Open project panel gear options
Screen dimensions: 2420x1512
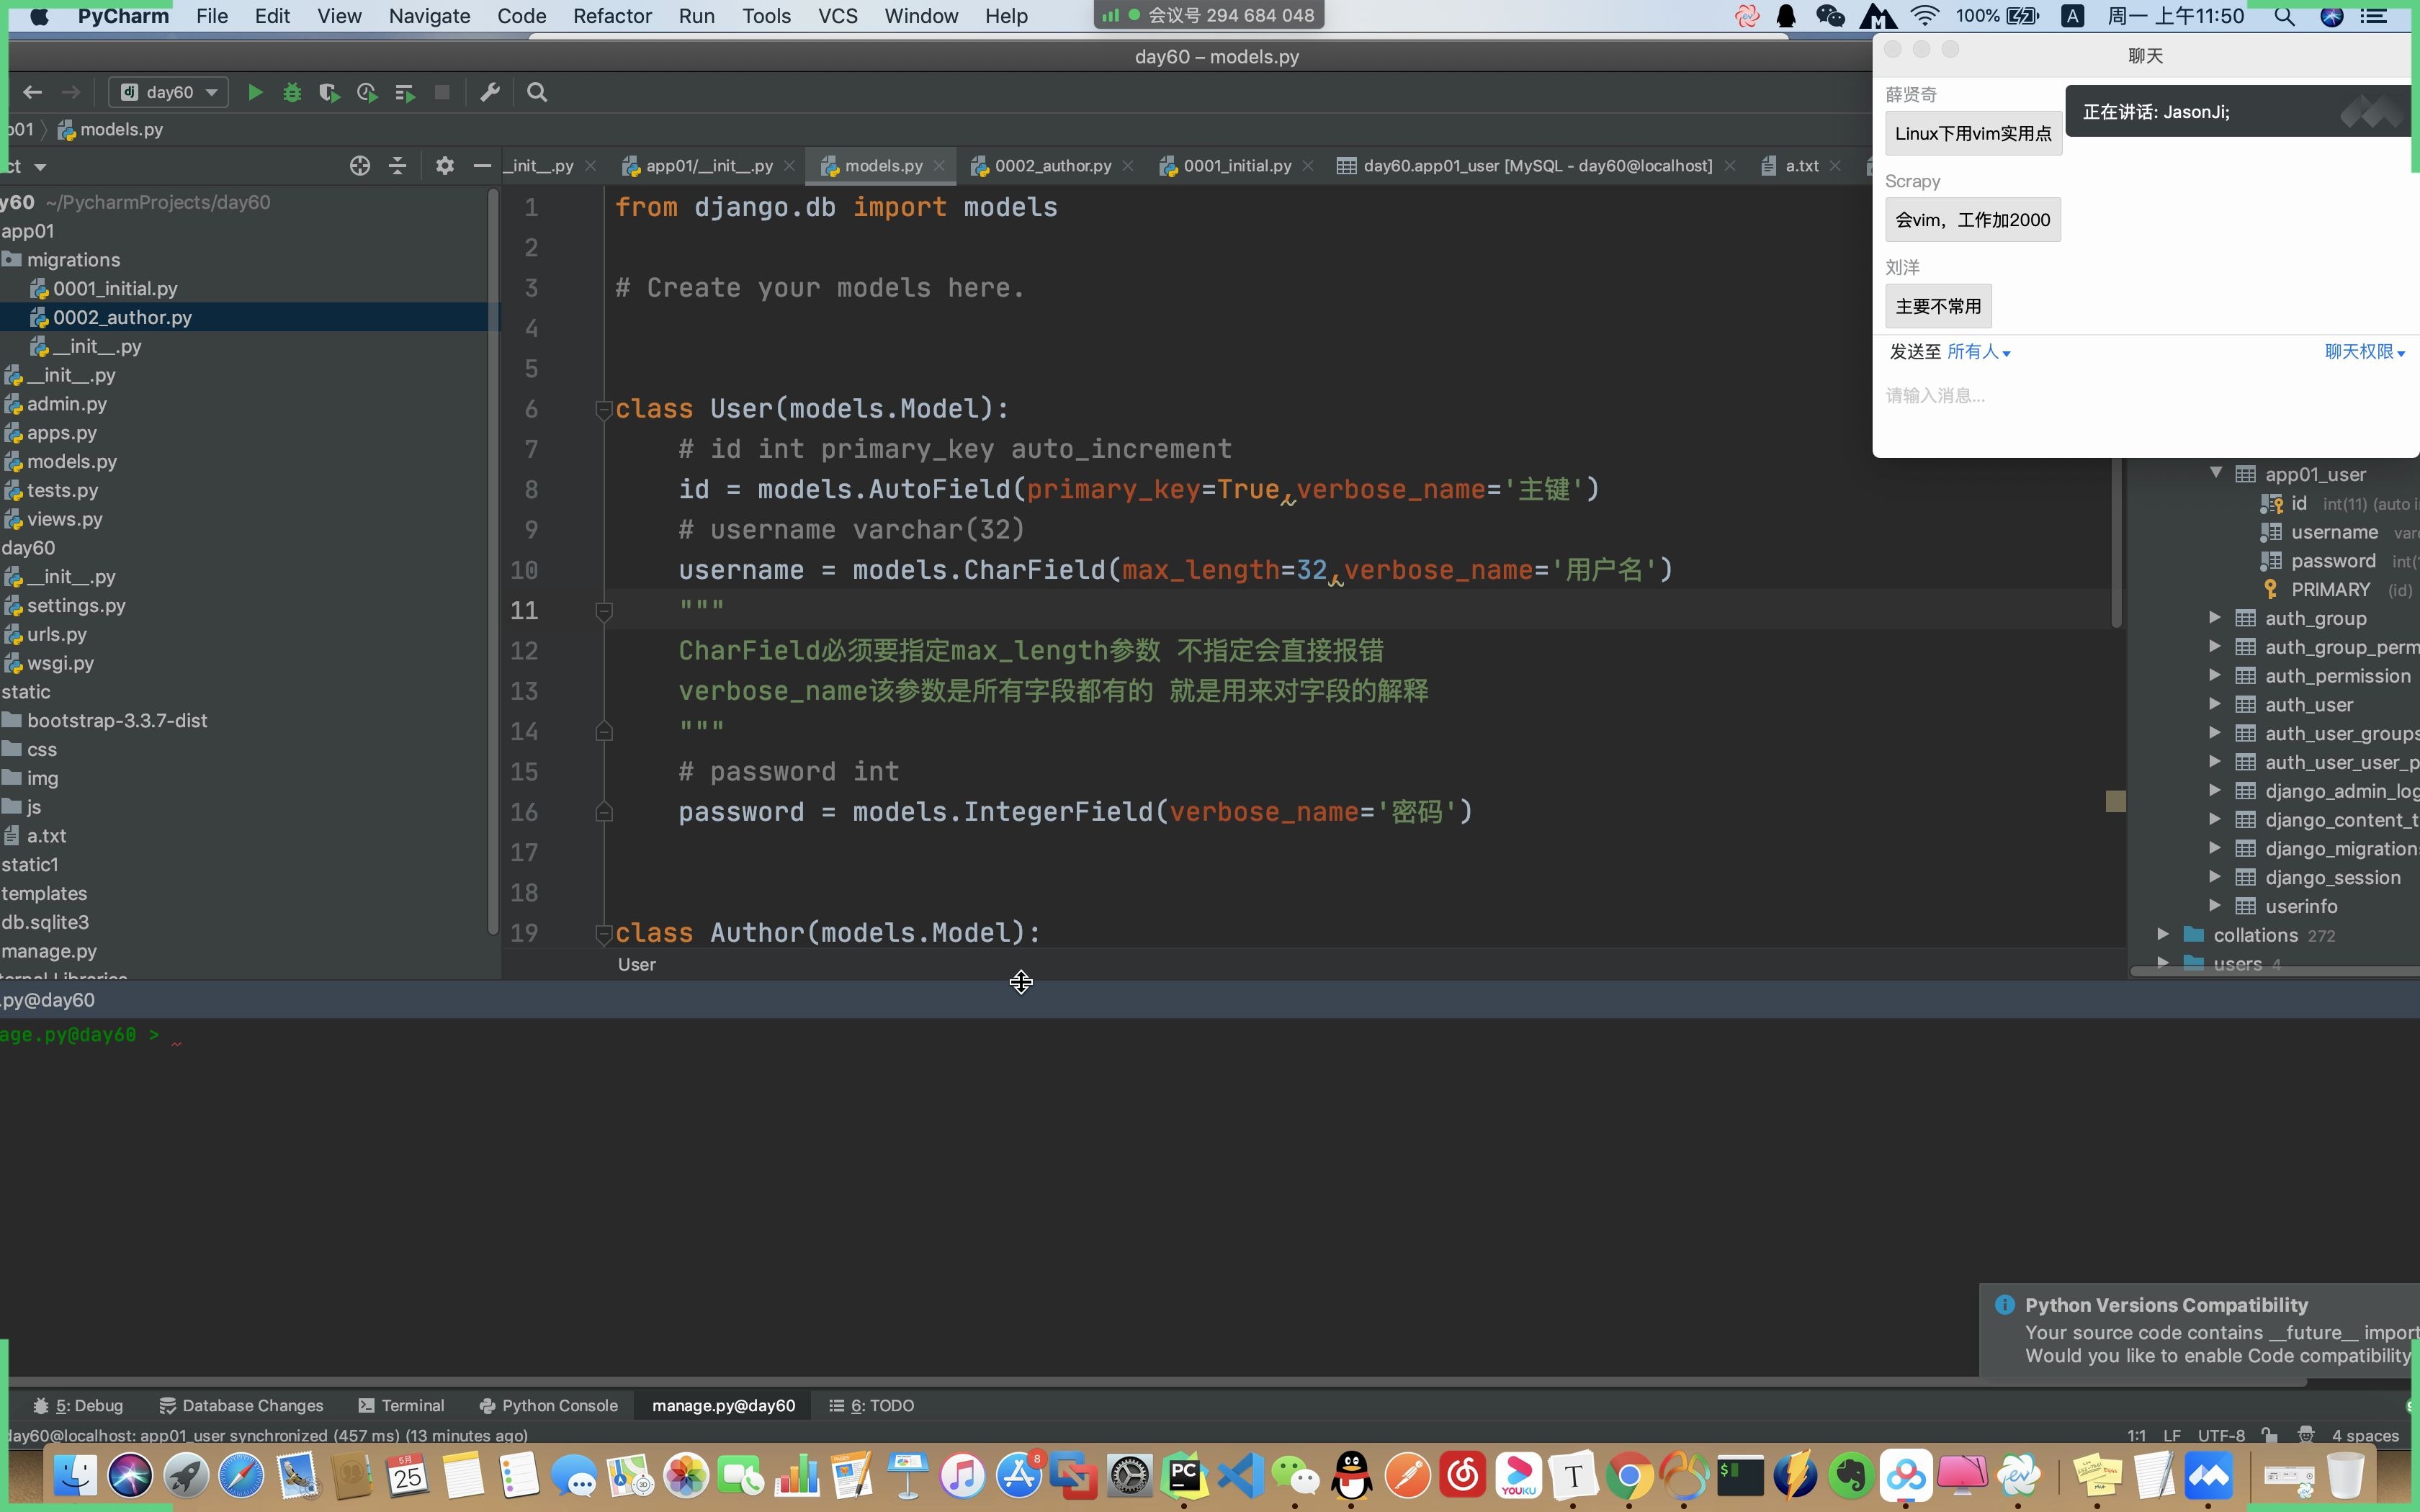(445, 166)
